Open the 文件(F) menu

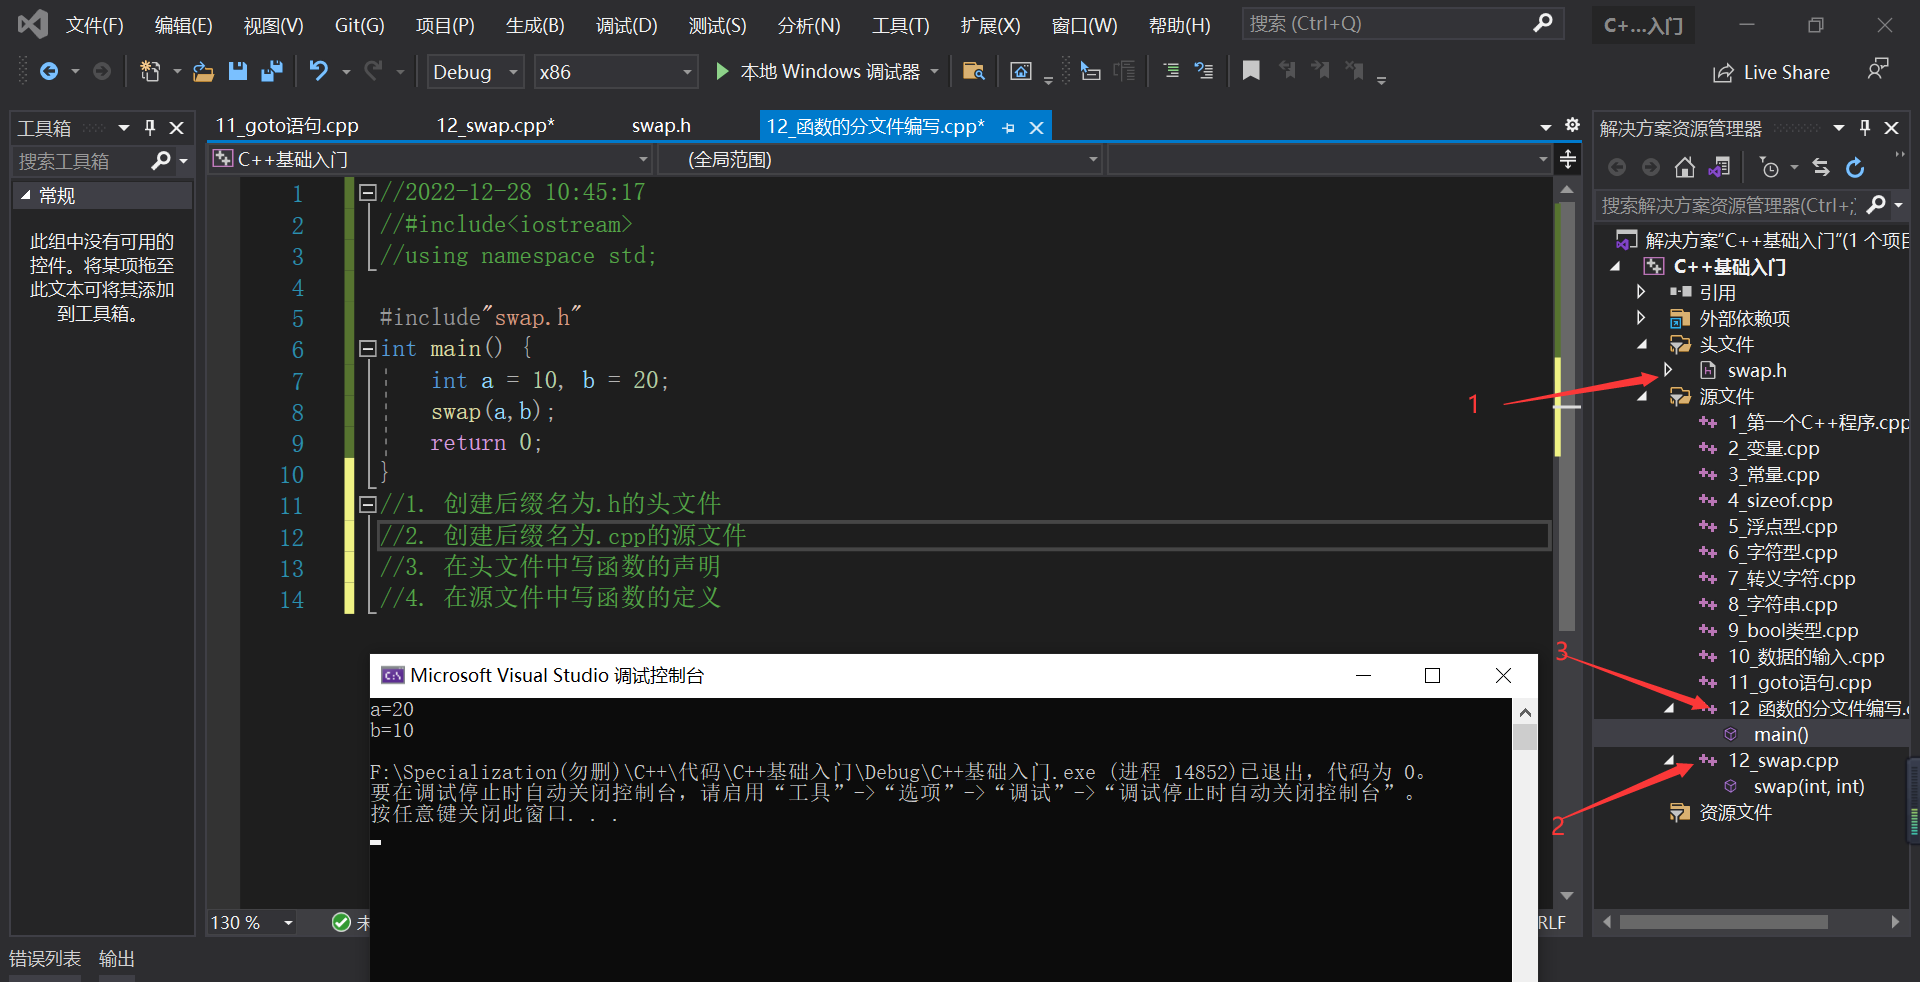tap(95, 25)
